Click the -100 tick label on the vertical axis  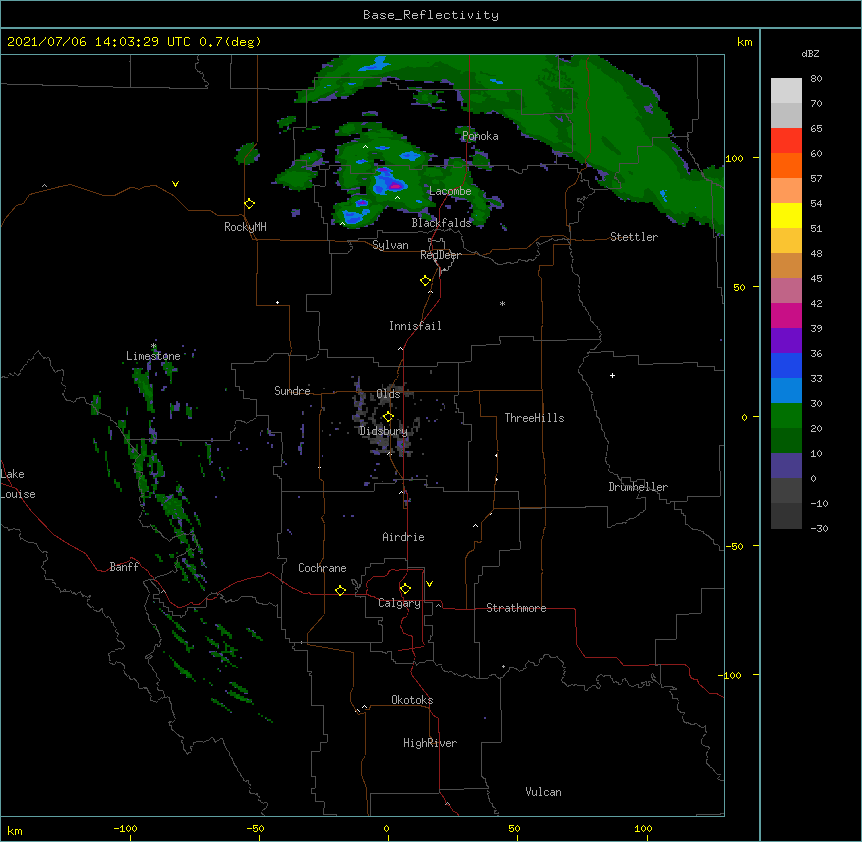[731, 675]
